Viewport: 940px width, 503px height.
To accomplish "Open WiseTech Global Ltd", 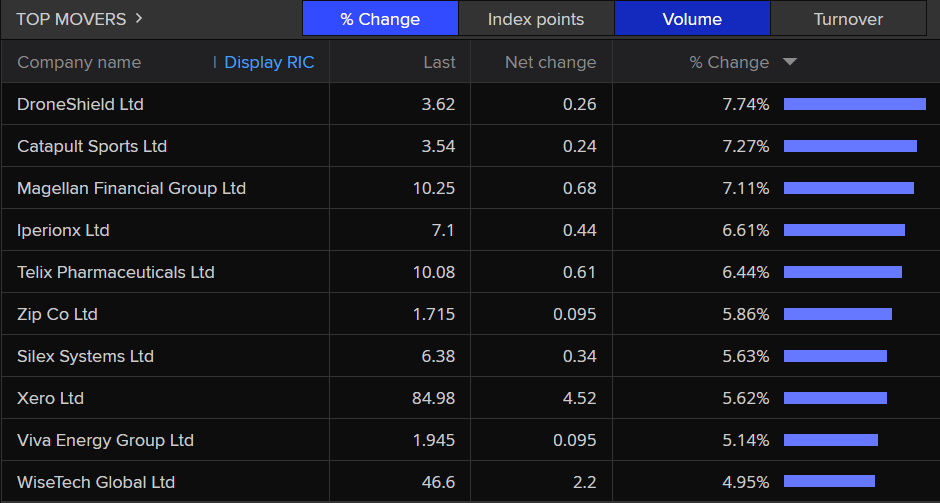I will (96, 482).
